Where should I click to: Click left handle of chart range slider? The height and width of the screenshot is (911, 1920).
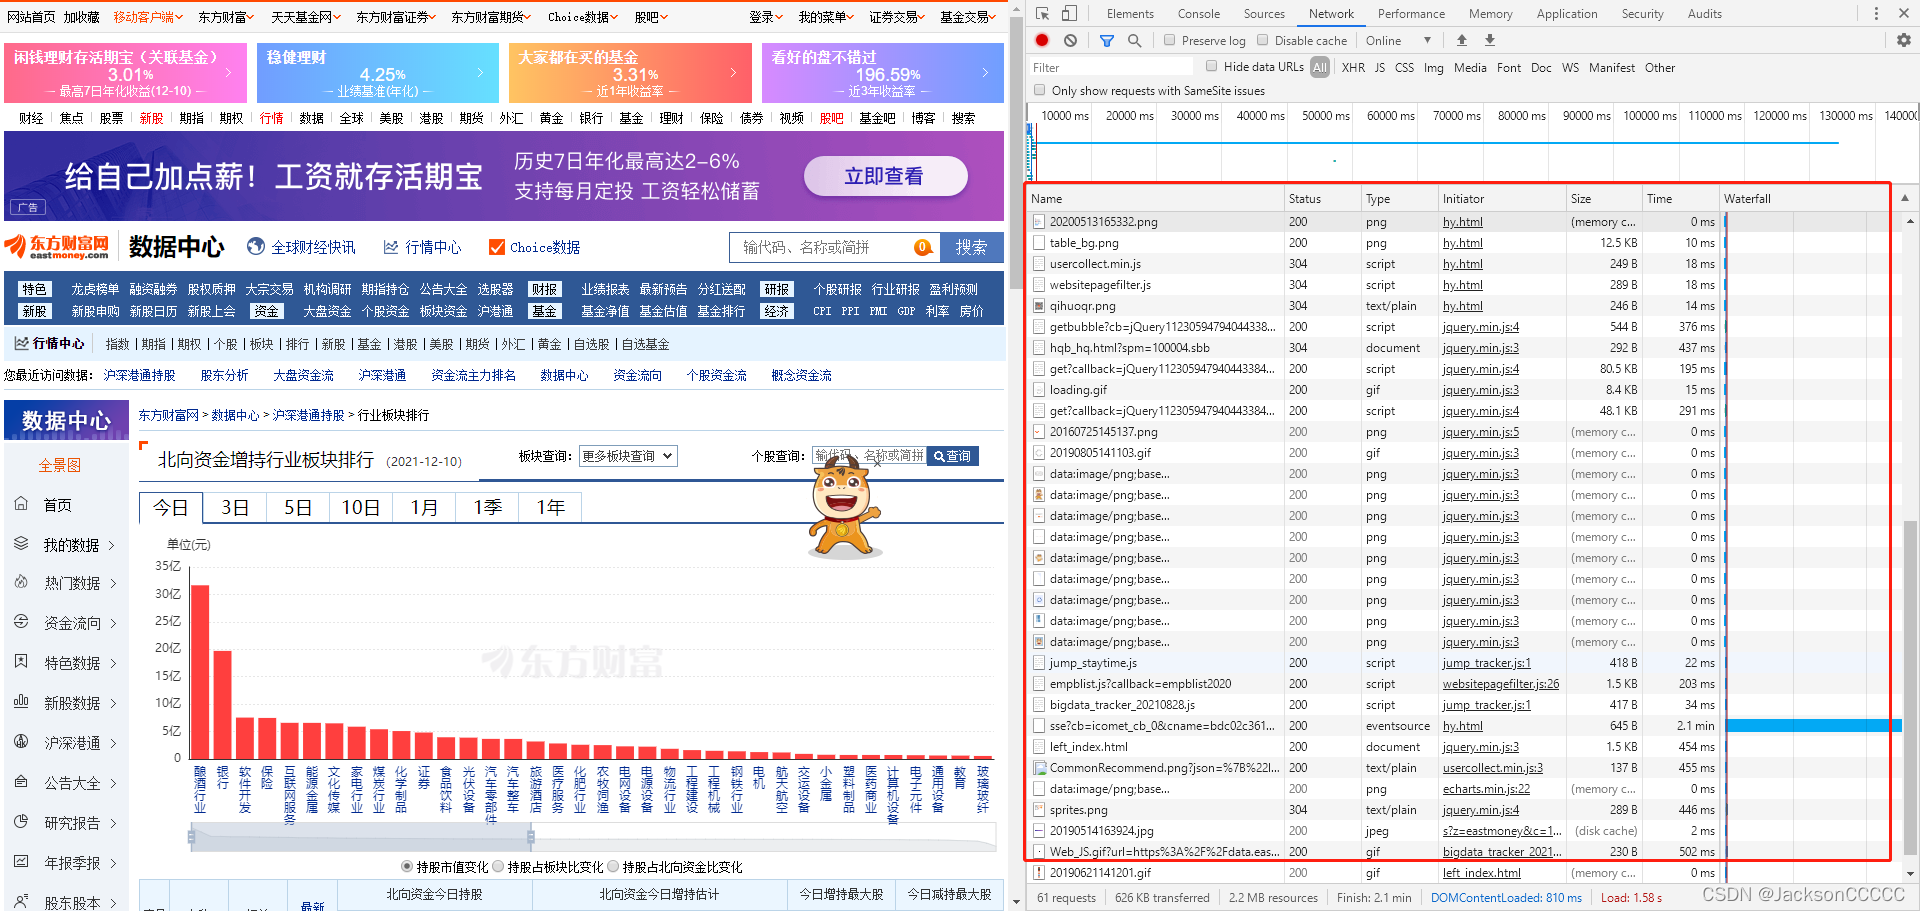(x=191, y=837)
